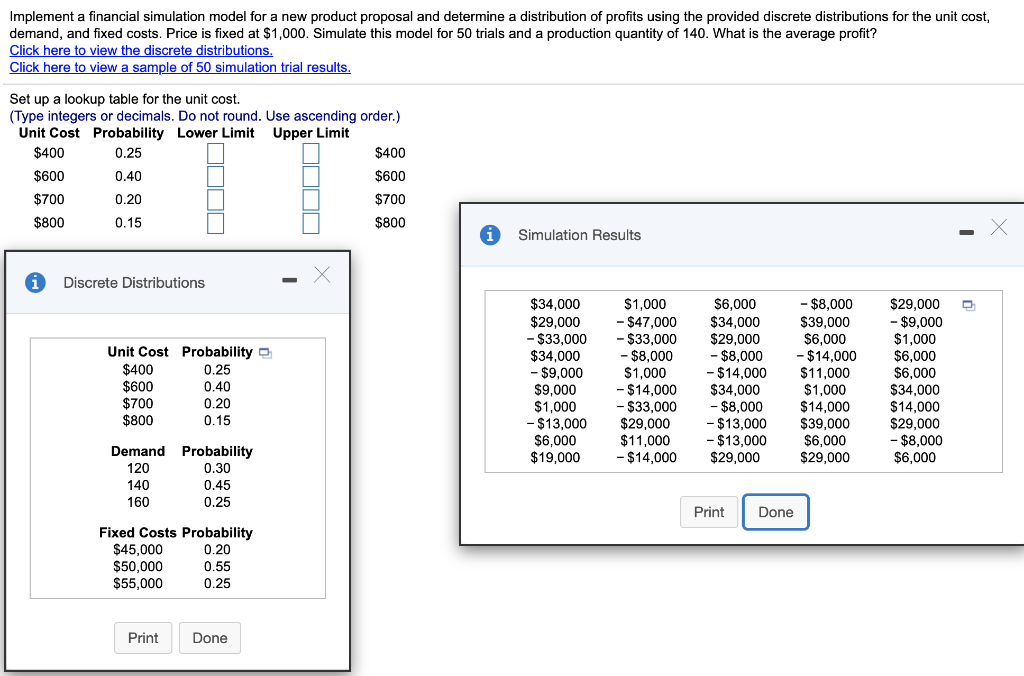
Task: Click the copy icon beside Unit Cost Probability header
Action: 264,350
